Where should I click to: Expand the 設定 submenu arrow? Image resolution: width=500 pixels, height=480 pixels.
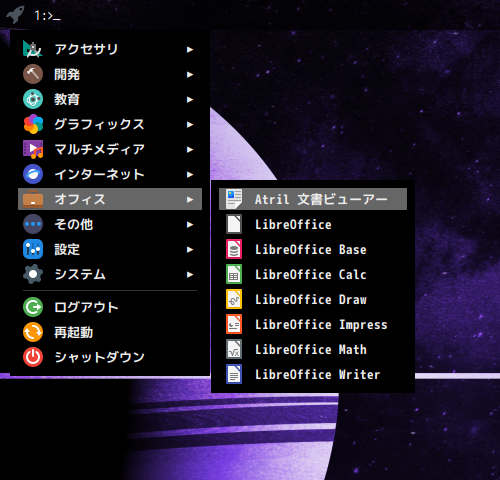(190, 250)
